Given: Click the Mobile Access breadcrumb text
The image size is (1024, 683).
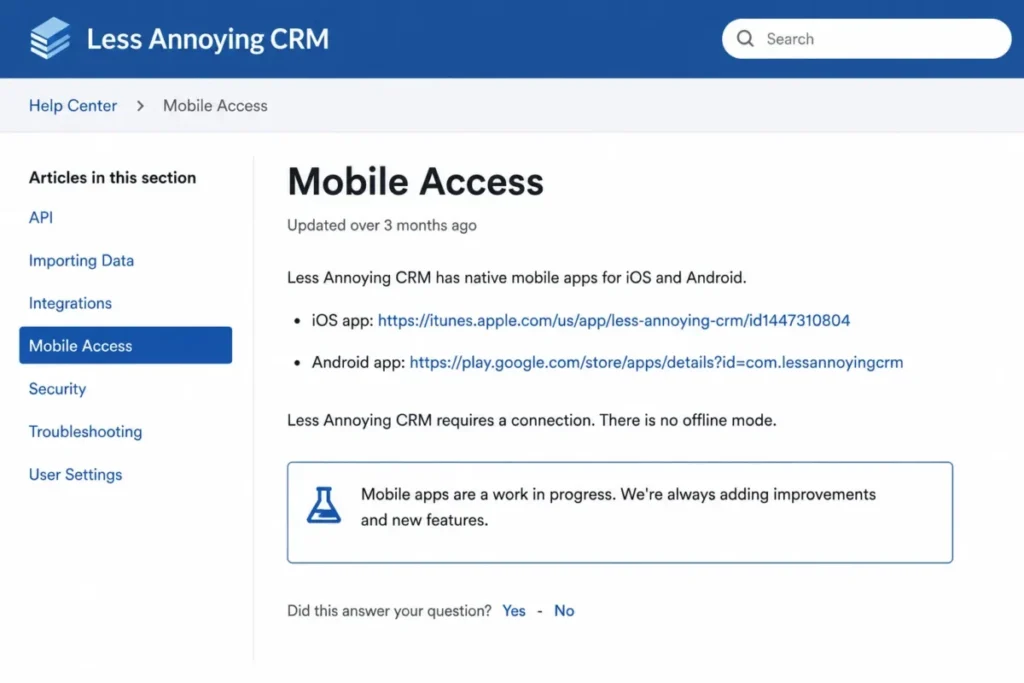Looking at the screenshot, I should tap(215, 106).
